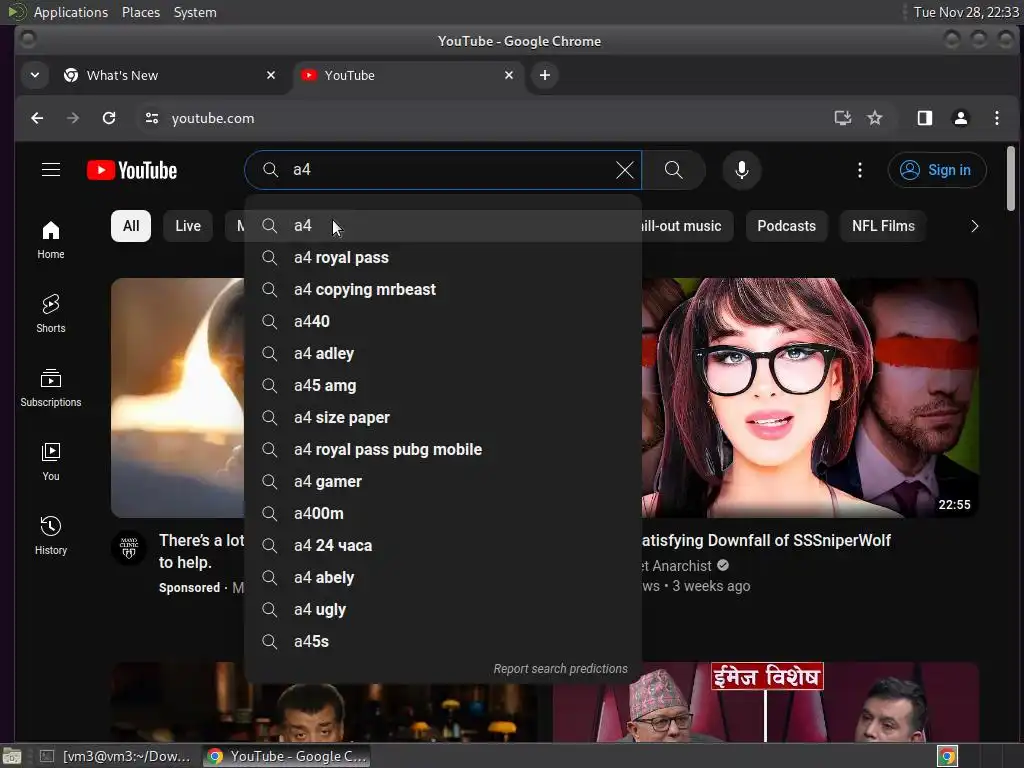Choose suggestion 'a4 adley'
Viewport: 1024px width, 768px height.
click(443, 354)
